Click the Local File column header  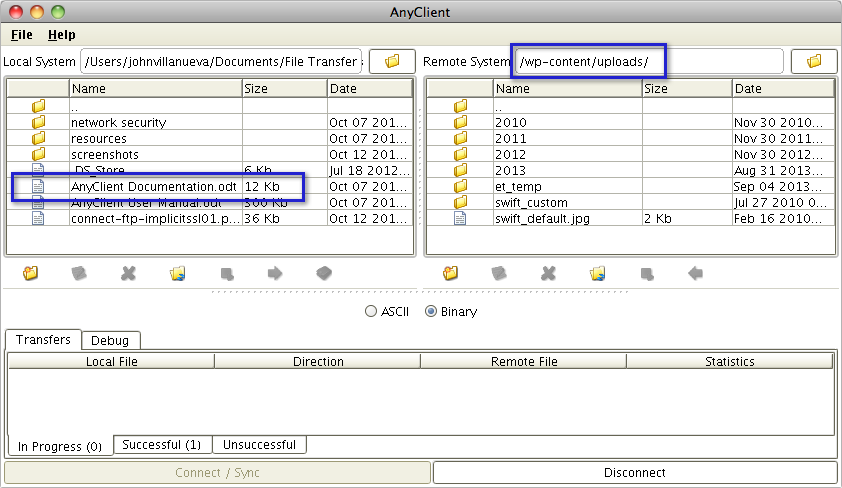click(x=112, y=361)
